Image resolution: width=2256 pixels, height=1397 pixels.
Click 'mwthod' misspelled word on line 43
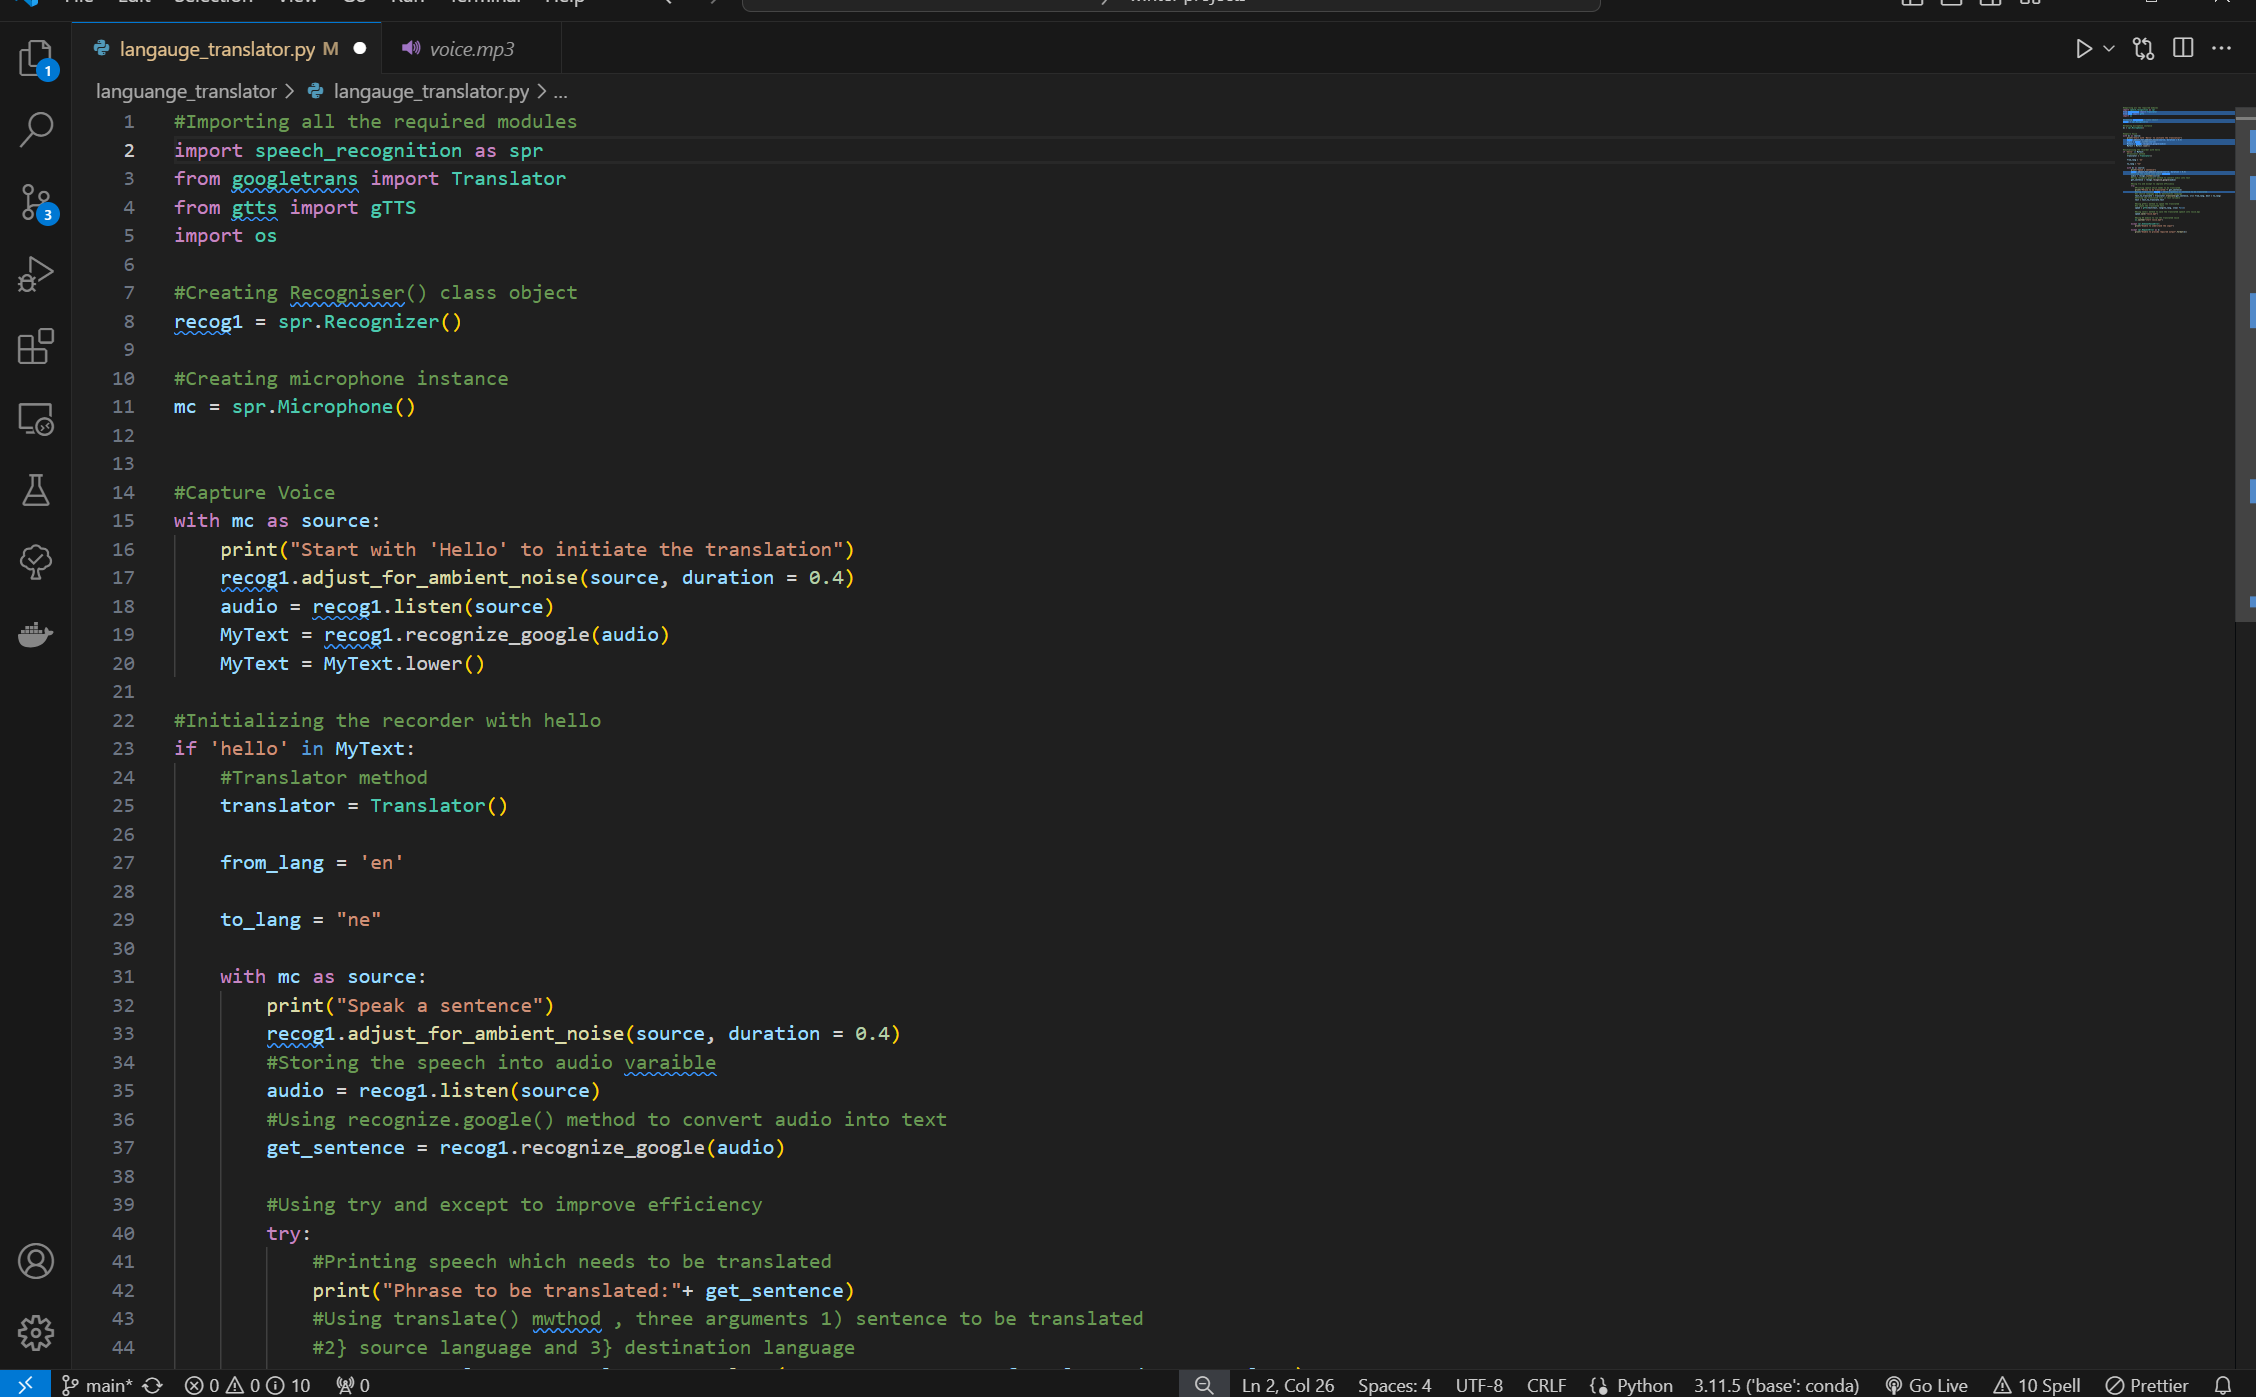566,1318
